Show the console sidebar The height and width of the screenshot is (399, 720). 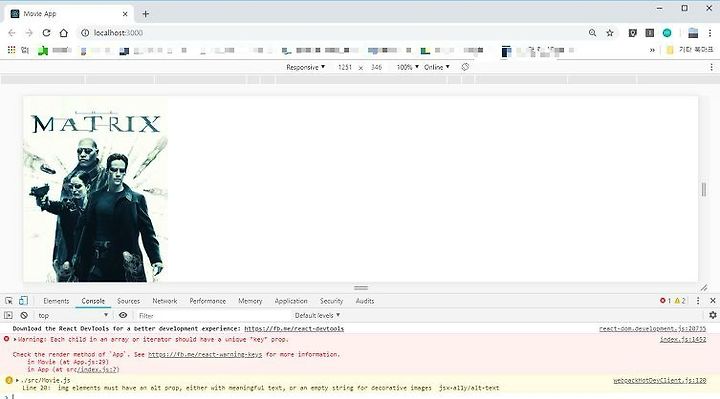8,315
